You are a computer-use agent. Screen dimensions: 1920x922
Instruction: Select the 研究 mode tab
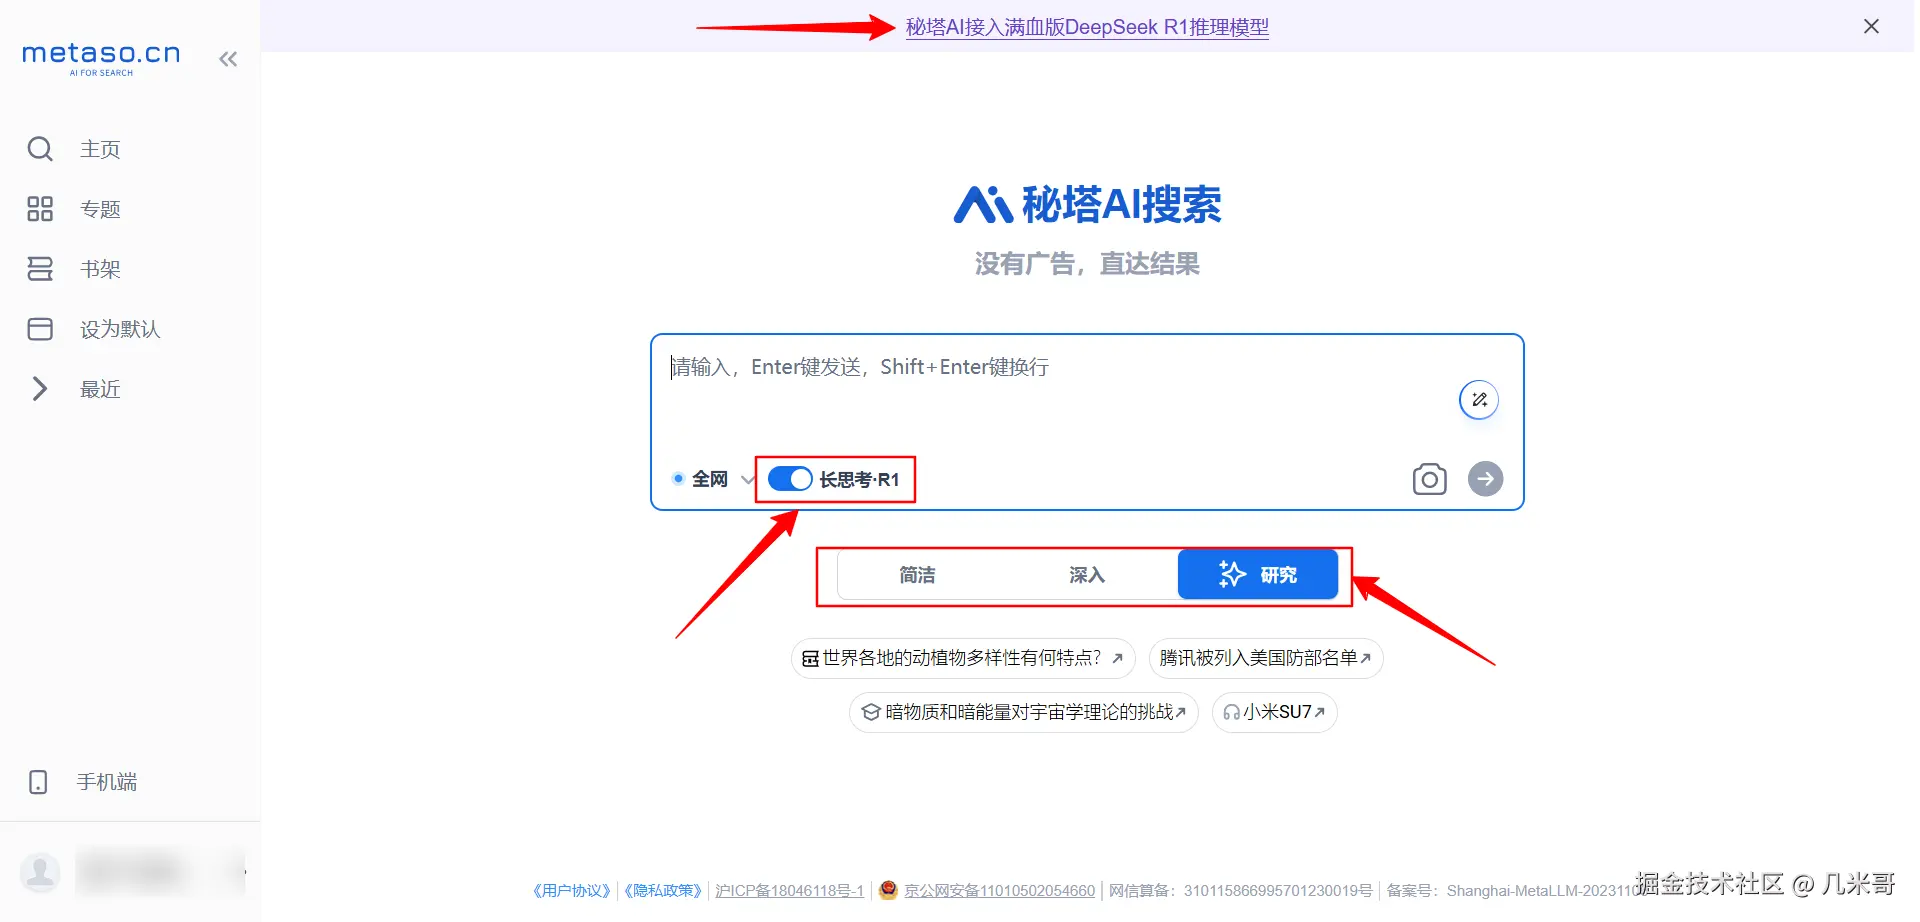(x=1257, y=575)
